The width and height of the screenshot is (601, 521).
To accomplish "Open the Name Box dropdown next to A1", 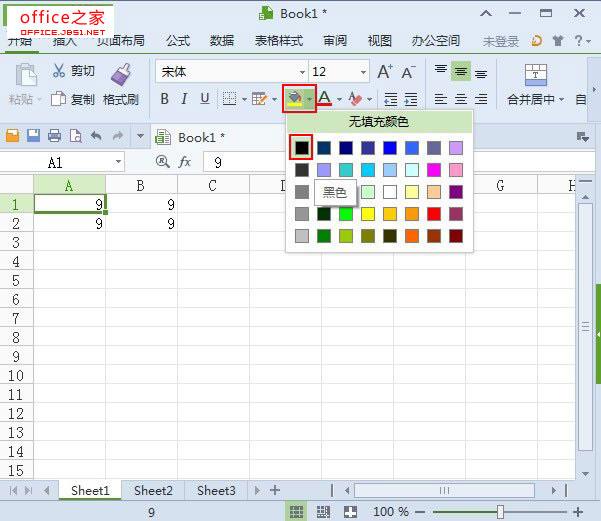I will point(118,161).
